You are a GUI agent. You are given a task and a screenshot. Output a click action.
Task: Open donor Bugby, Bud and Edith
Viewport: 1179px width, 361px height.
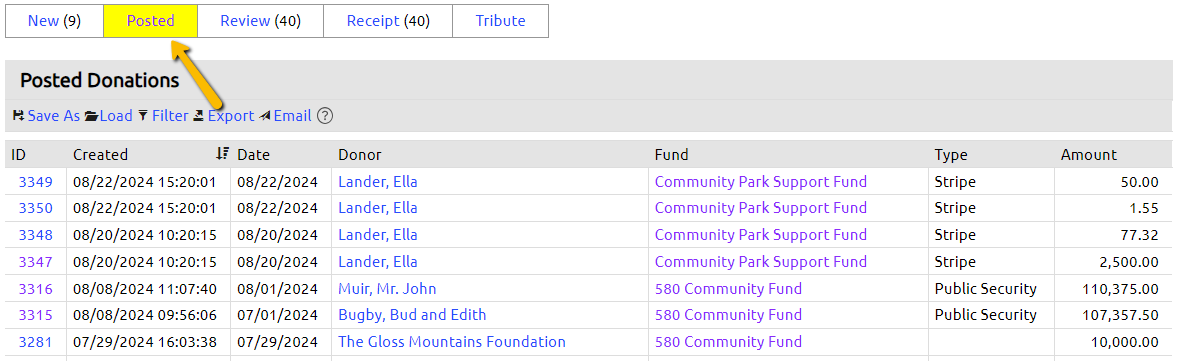tap(412, 315)
